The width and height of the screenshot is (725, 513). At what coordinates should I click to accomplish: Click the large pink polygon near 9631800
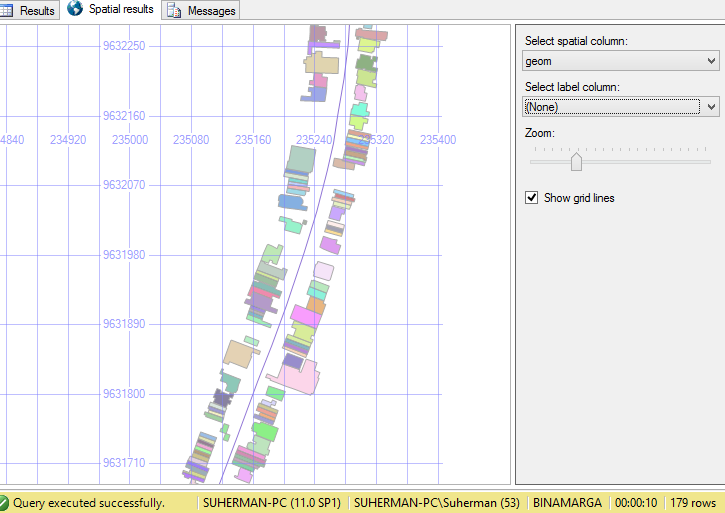pos(299,377)
